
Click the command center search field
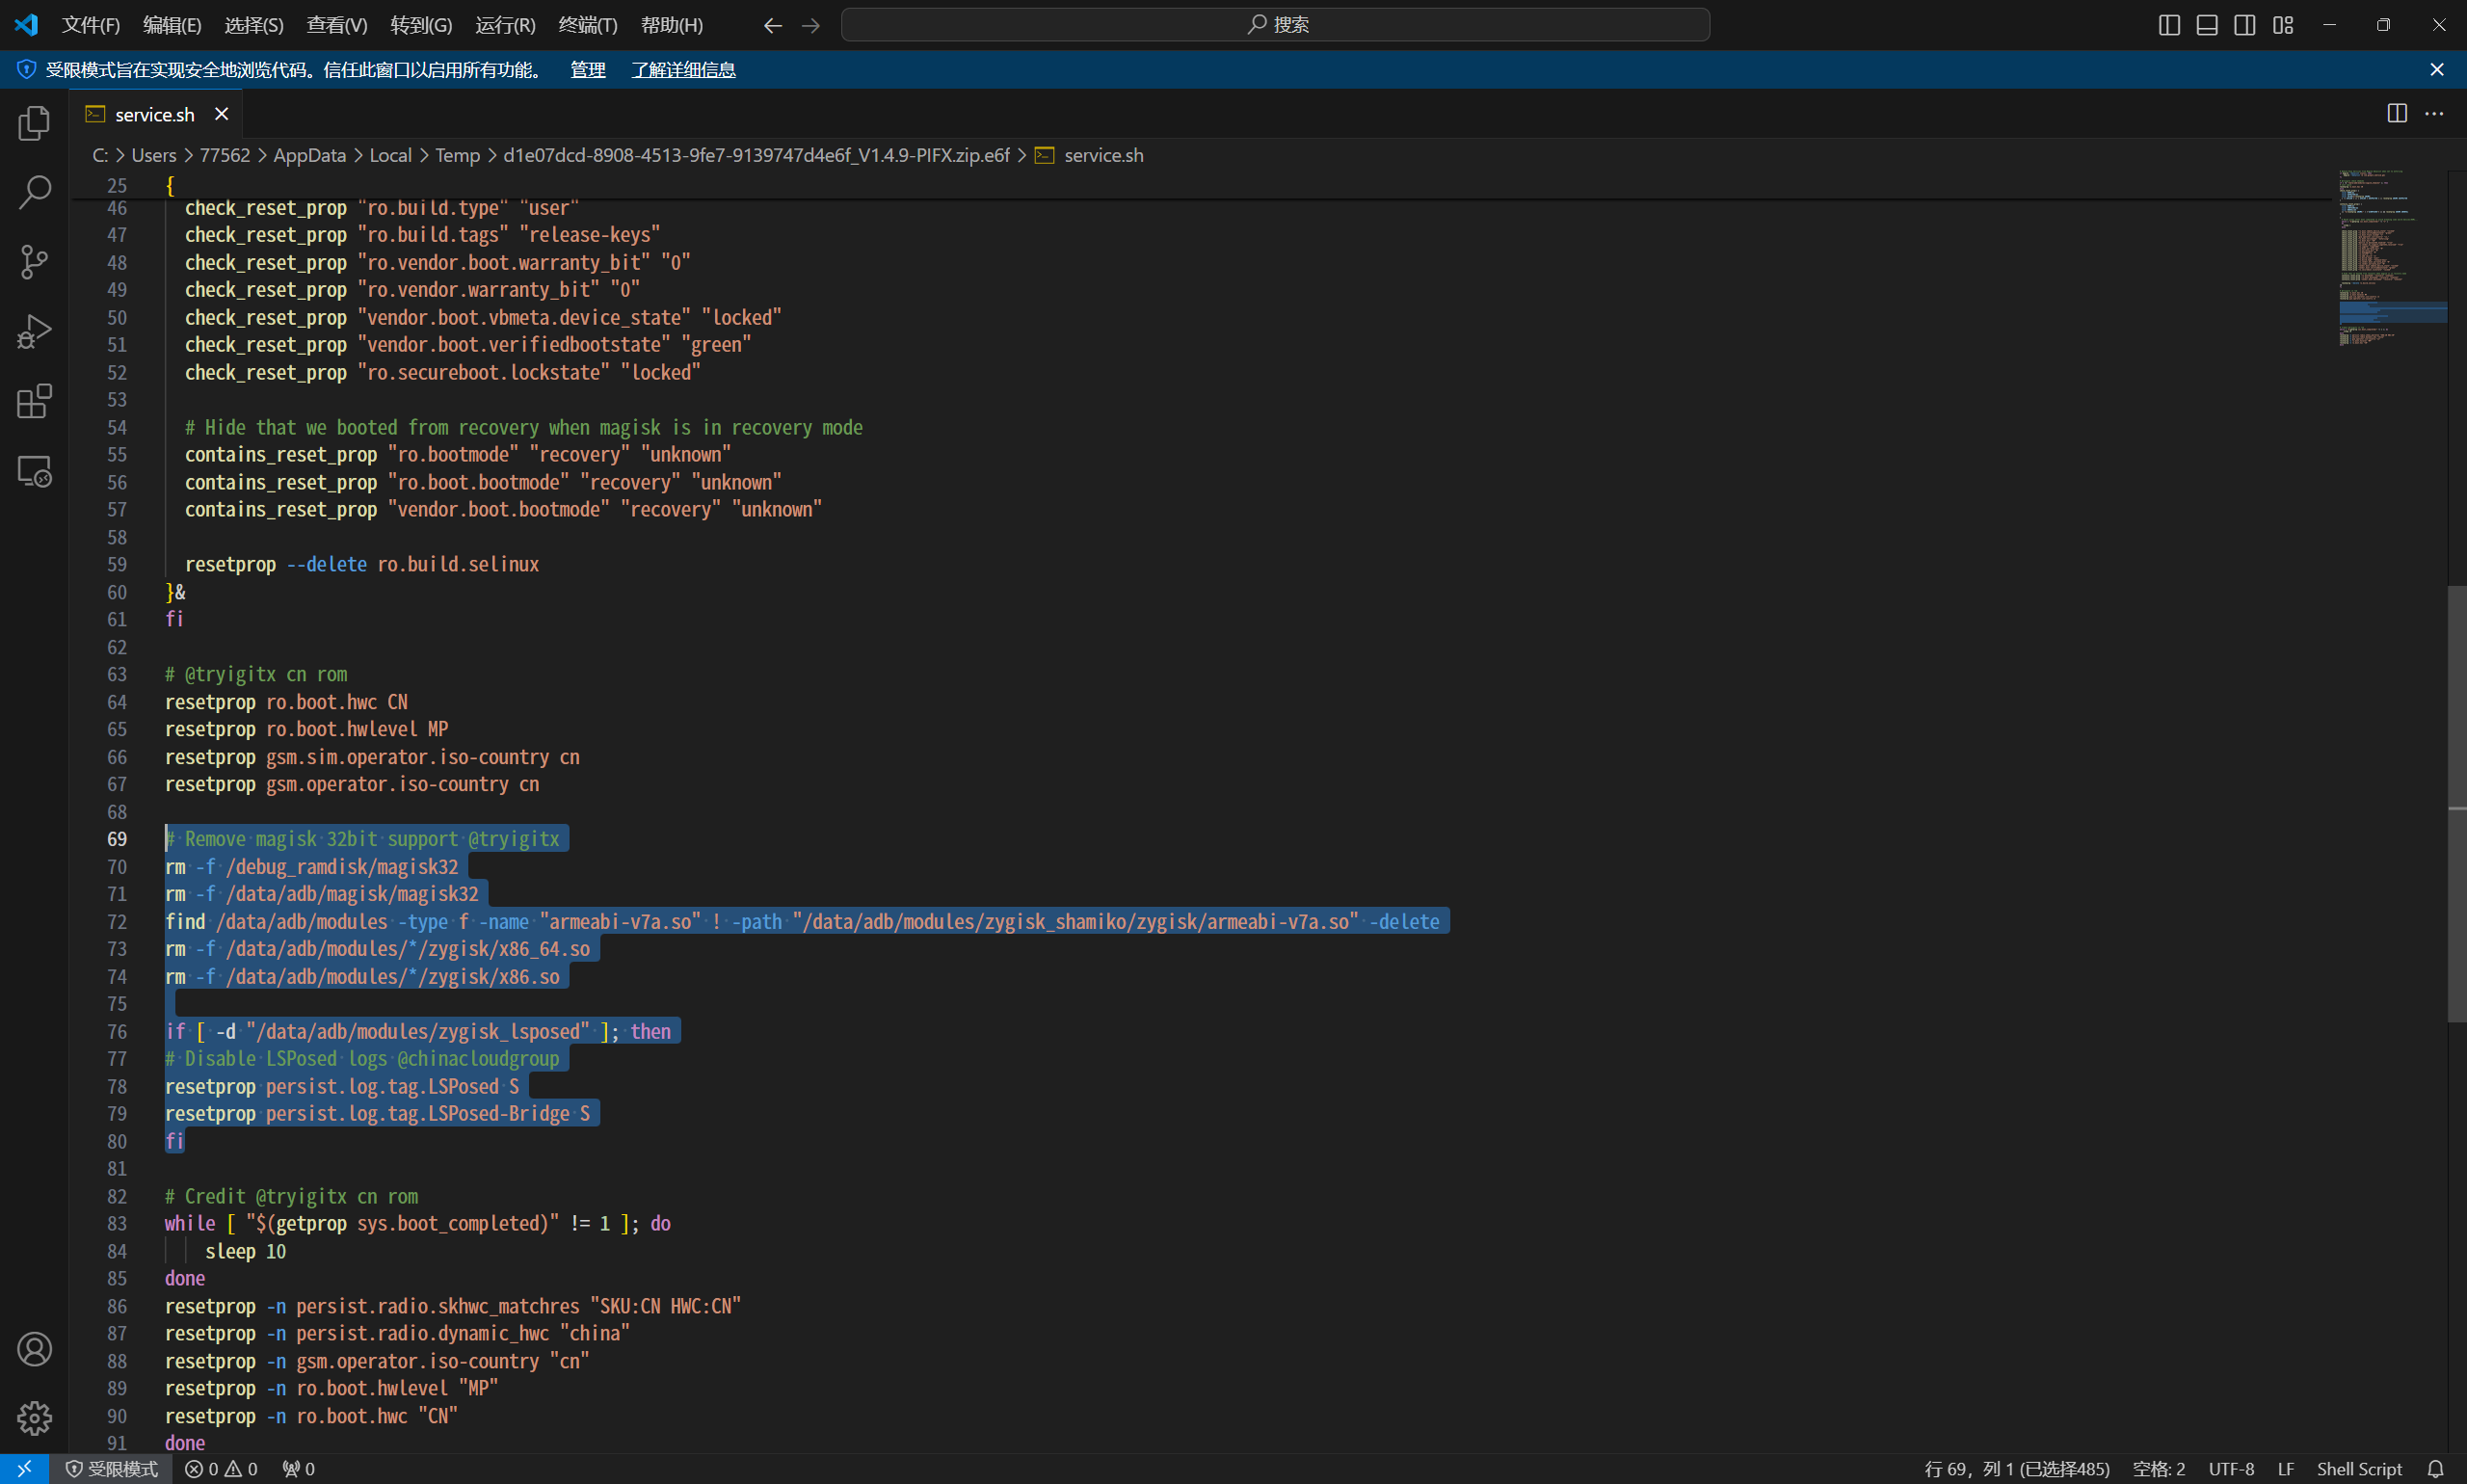coord(1275,25)
